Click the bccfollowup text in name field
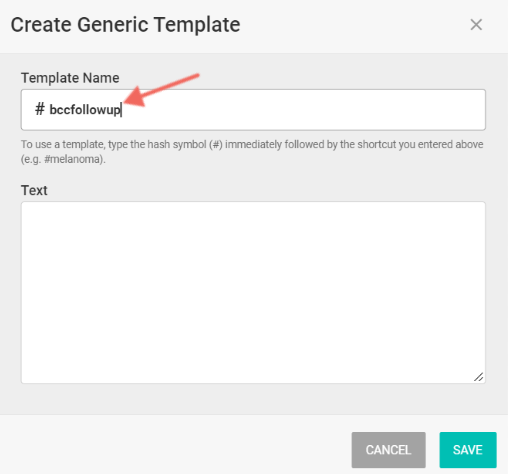The width and height of the screenshot is (508, 474). click(85, 110)
